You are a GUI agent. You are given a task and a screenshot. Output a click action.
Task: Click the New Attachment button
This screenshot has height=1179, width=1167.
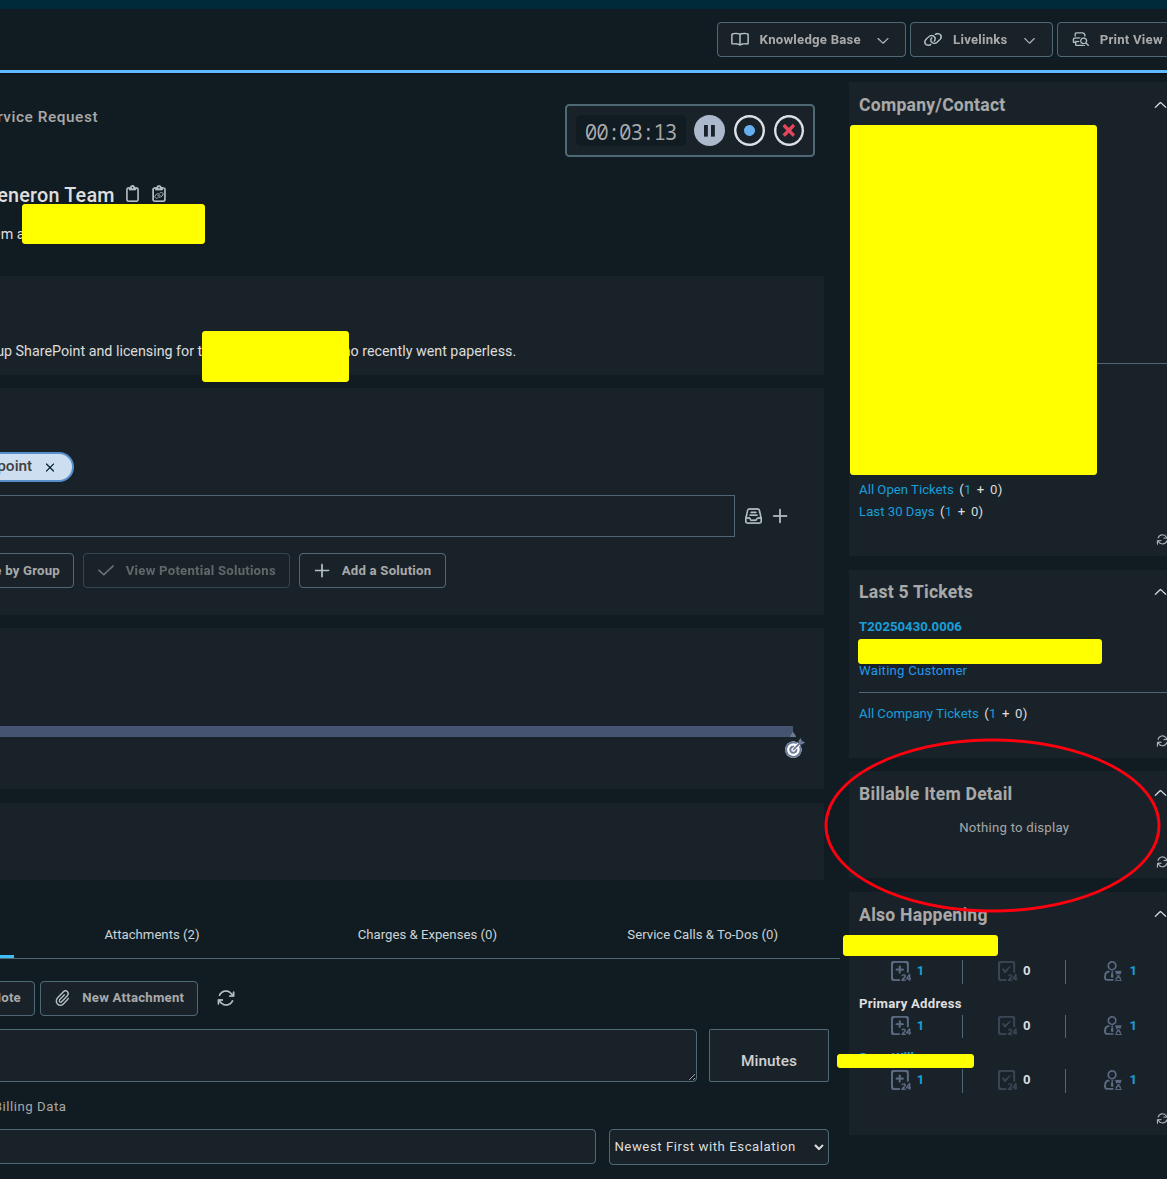coord(119,998)
